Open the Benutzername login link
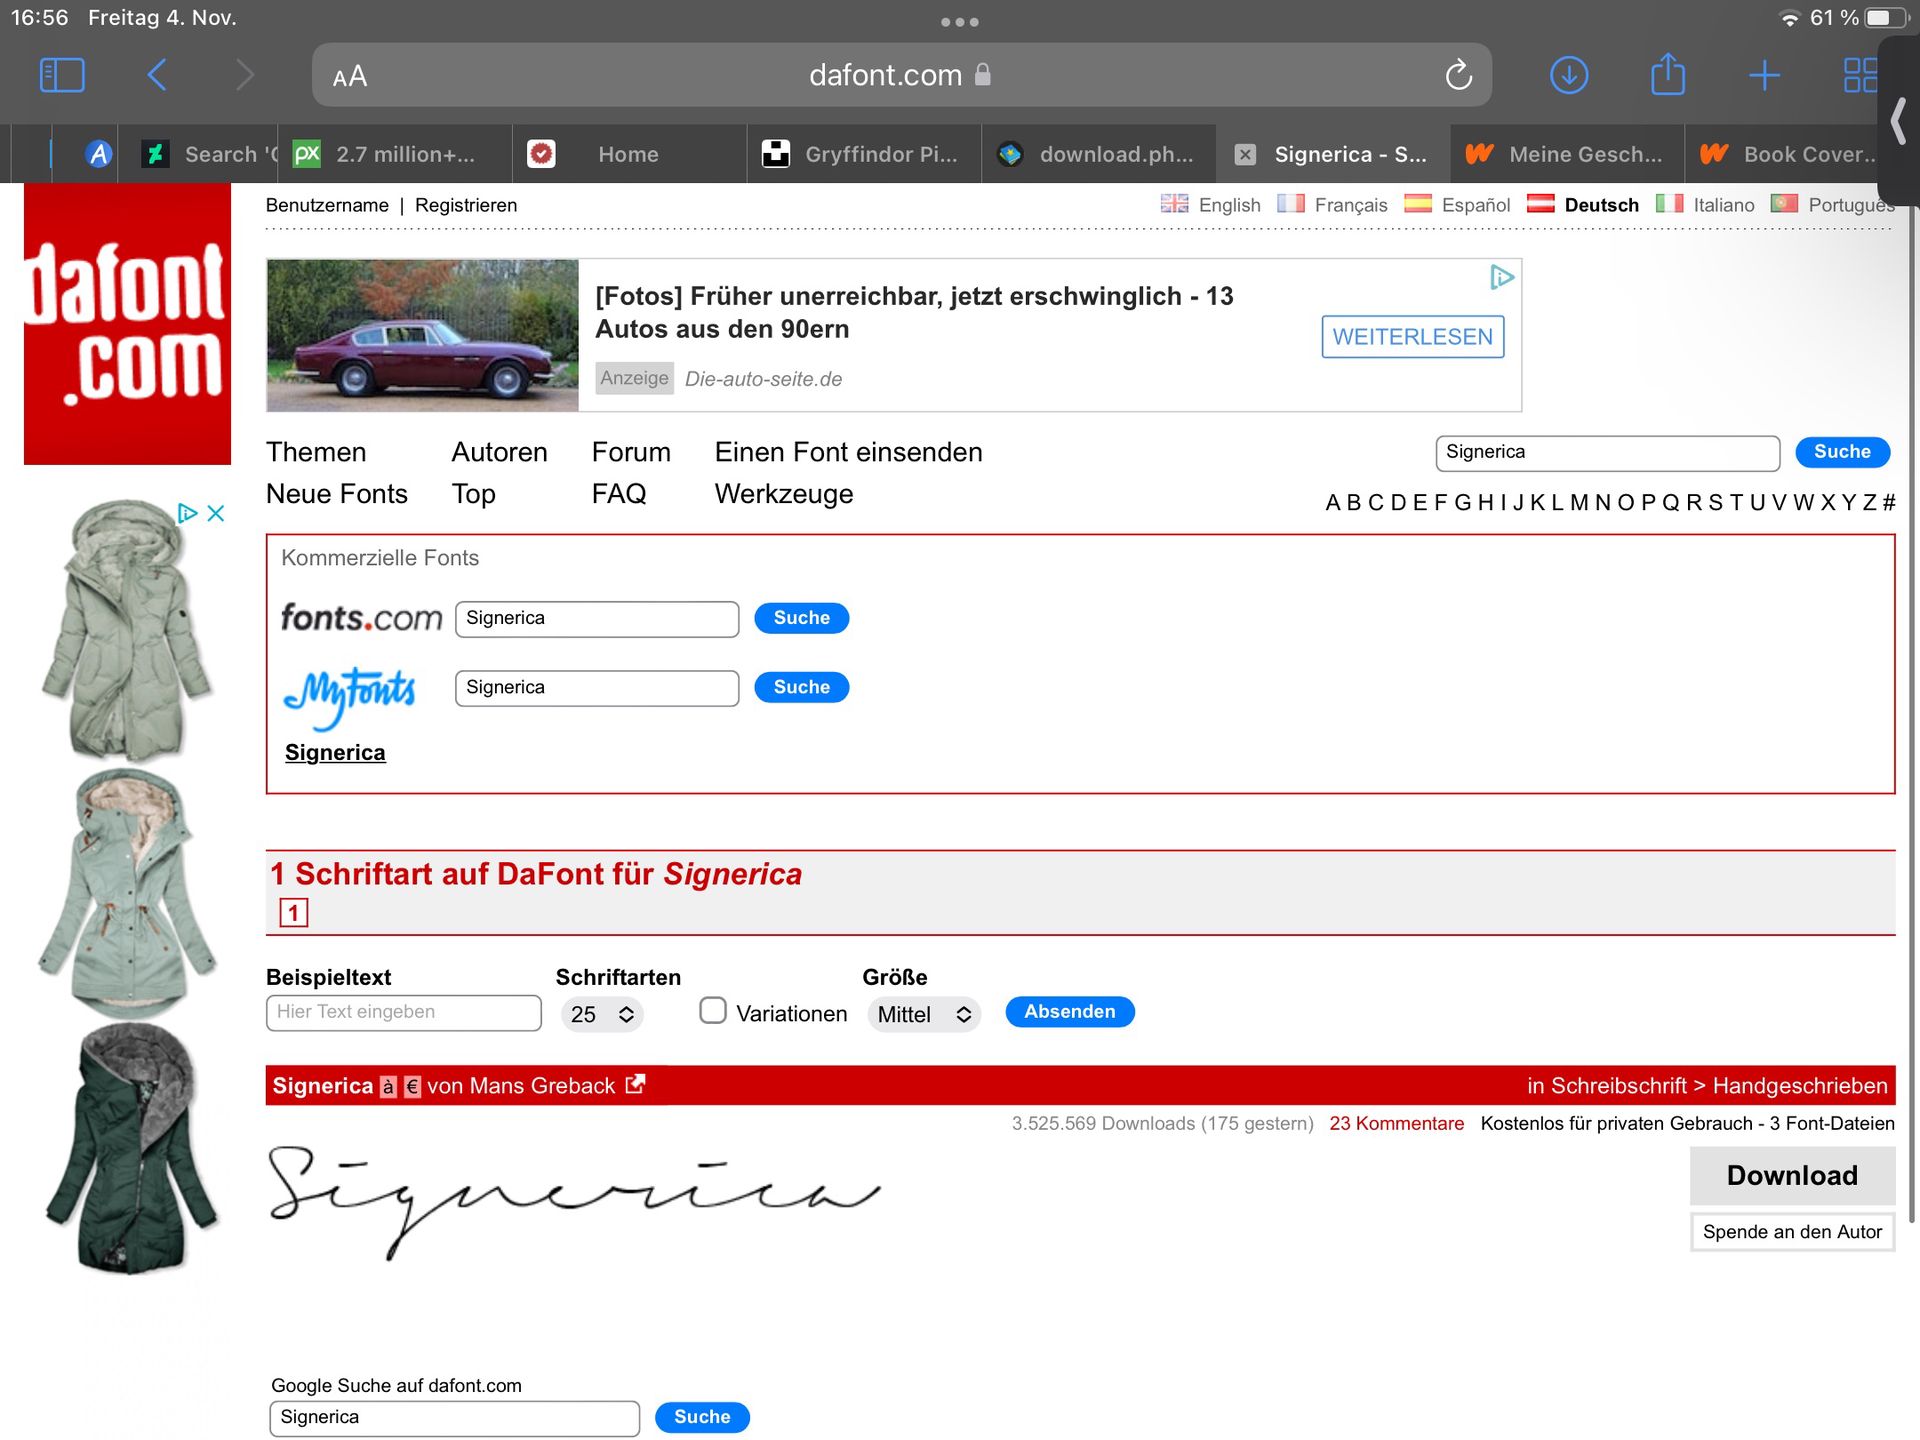Viewport: 1920px width, 1440px height. pos(327,205)
